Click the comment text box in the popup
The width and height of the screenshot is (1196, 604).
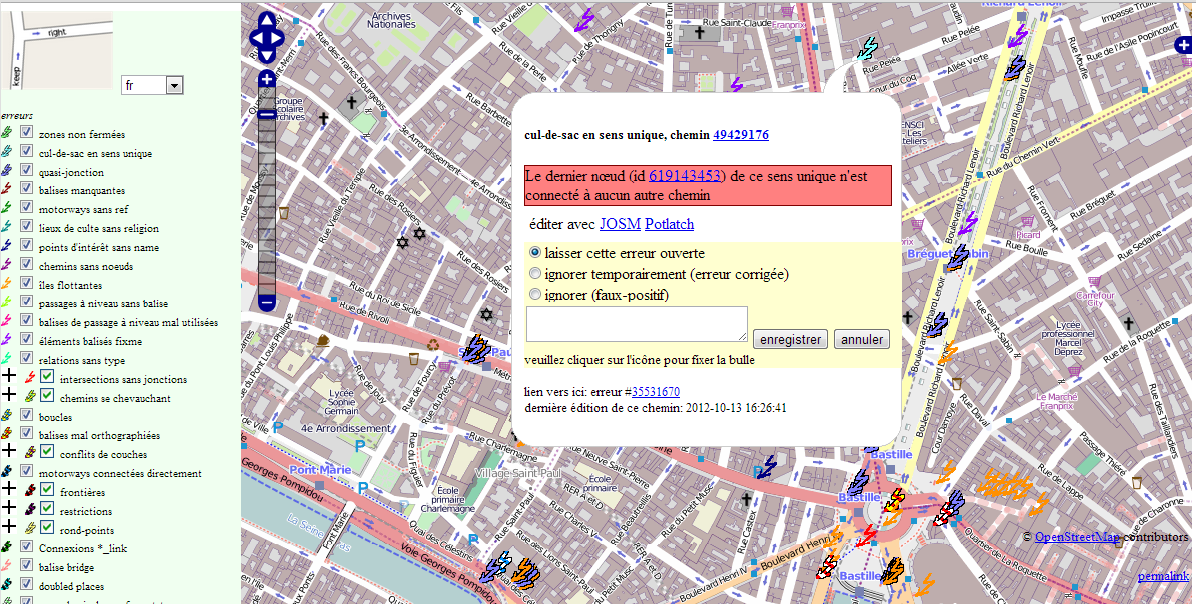636,324
